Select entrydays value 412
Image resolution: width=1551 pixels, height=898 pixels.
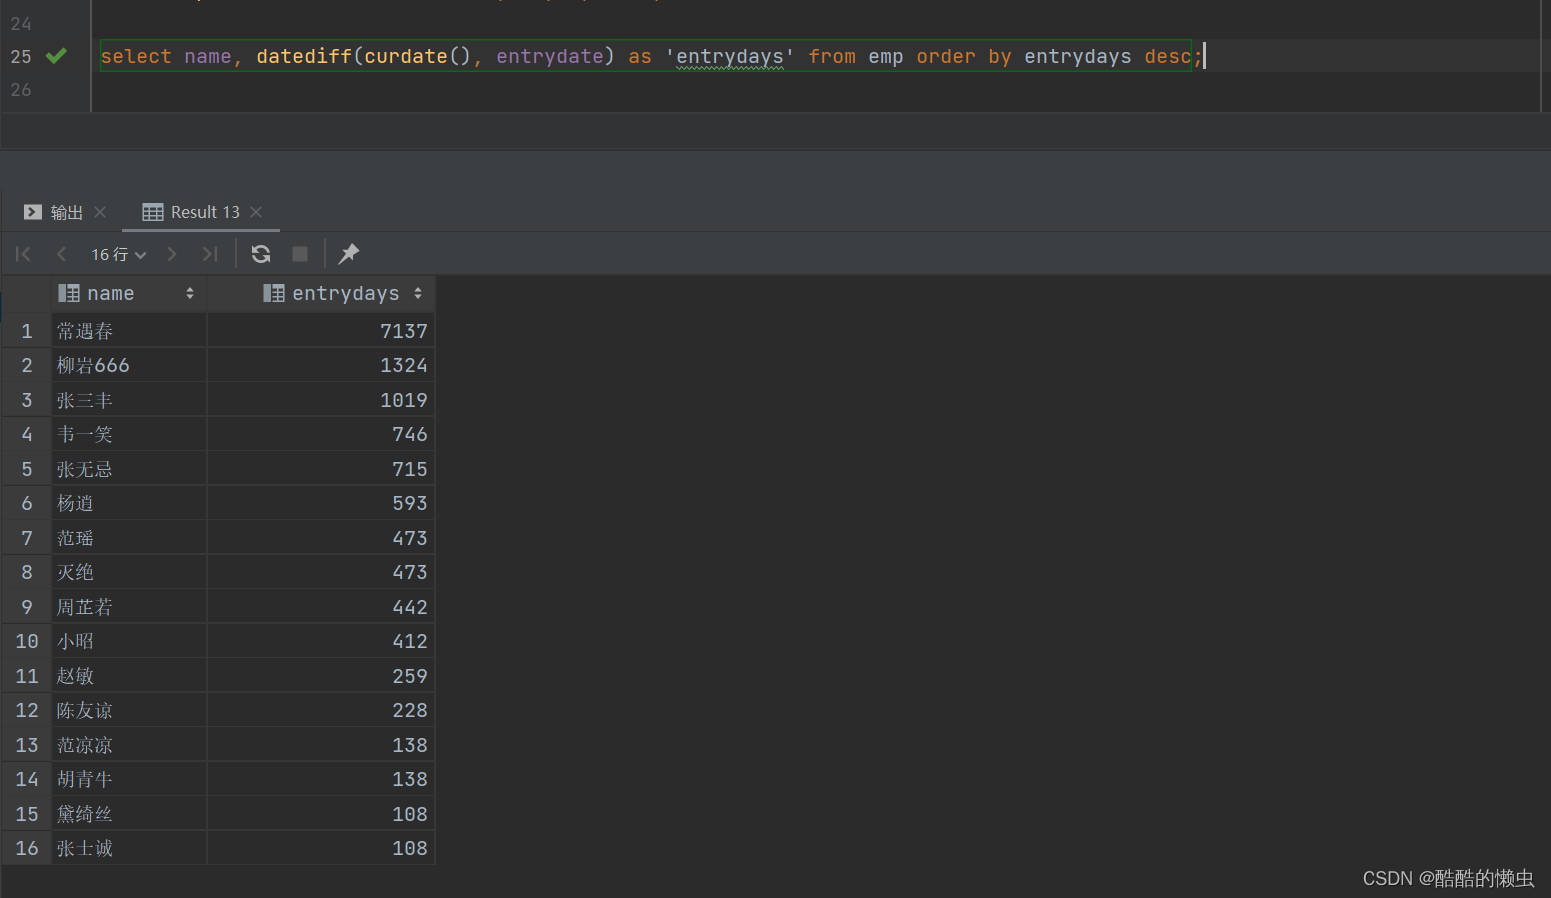(321, 641)
